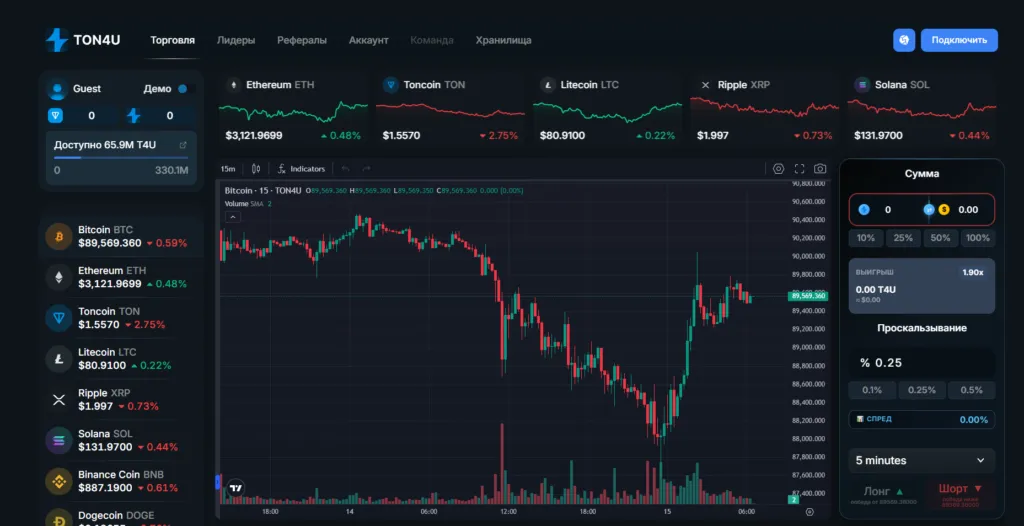Open the Команда tab
Screen dimensions: 1024x526
(432, 40)
